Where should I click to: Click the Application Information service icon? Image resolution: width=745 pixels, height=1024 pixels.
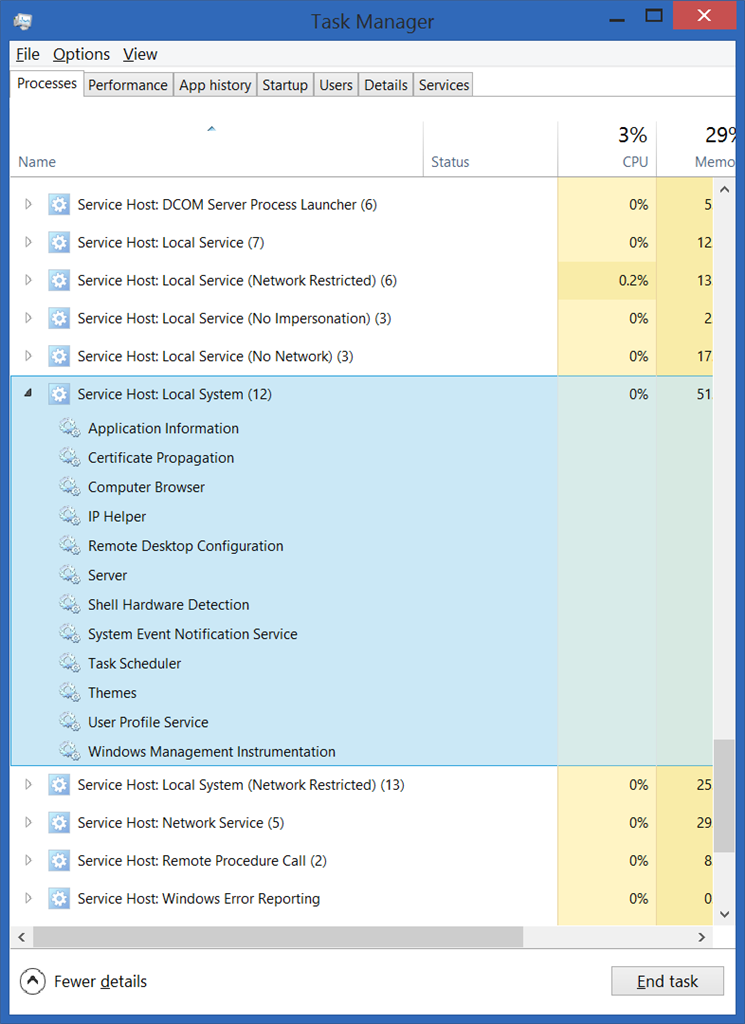click(x=69, y=428)
